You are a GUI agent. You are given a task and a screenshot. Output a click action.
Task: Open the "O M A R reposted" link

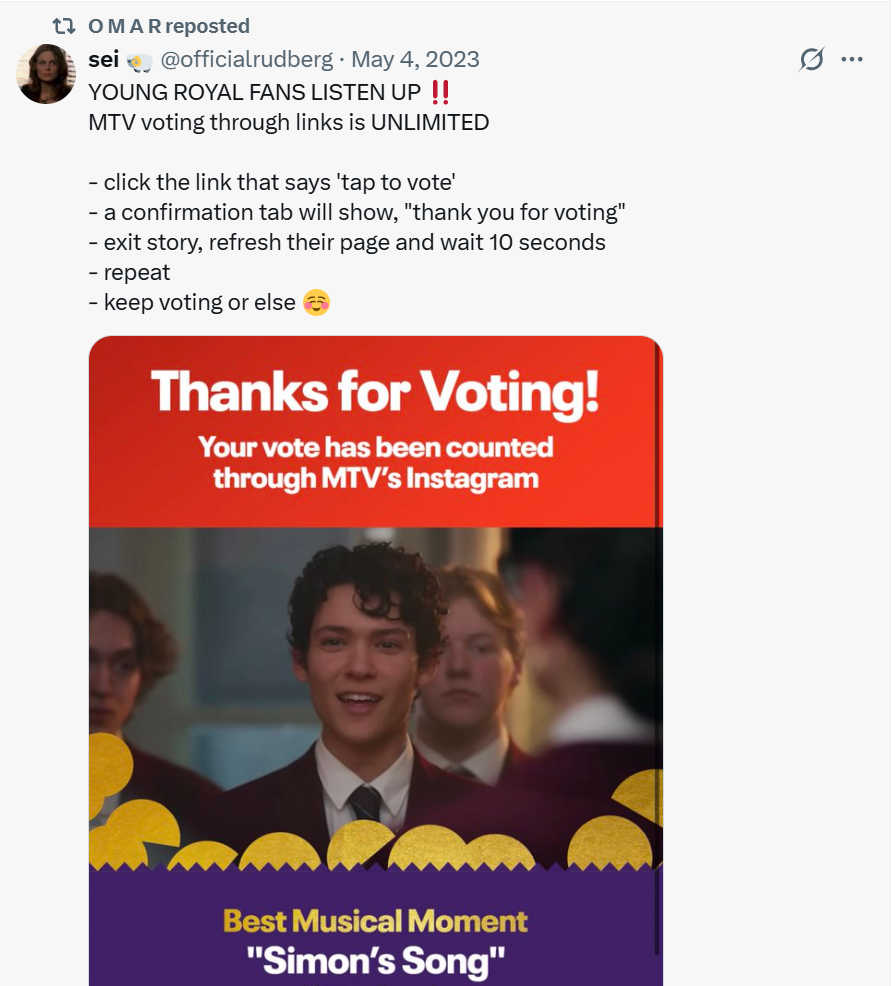169,26
